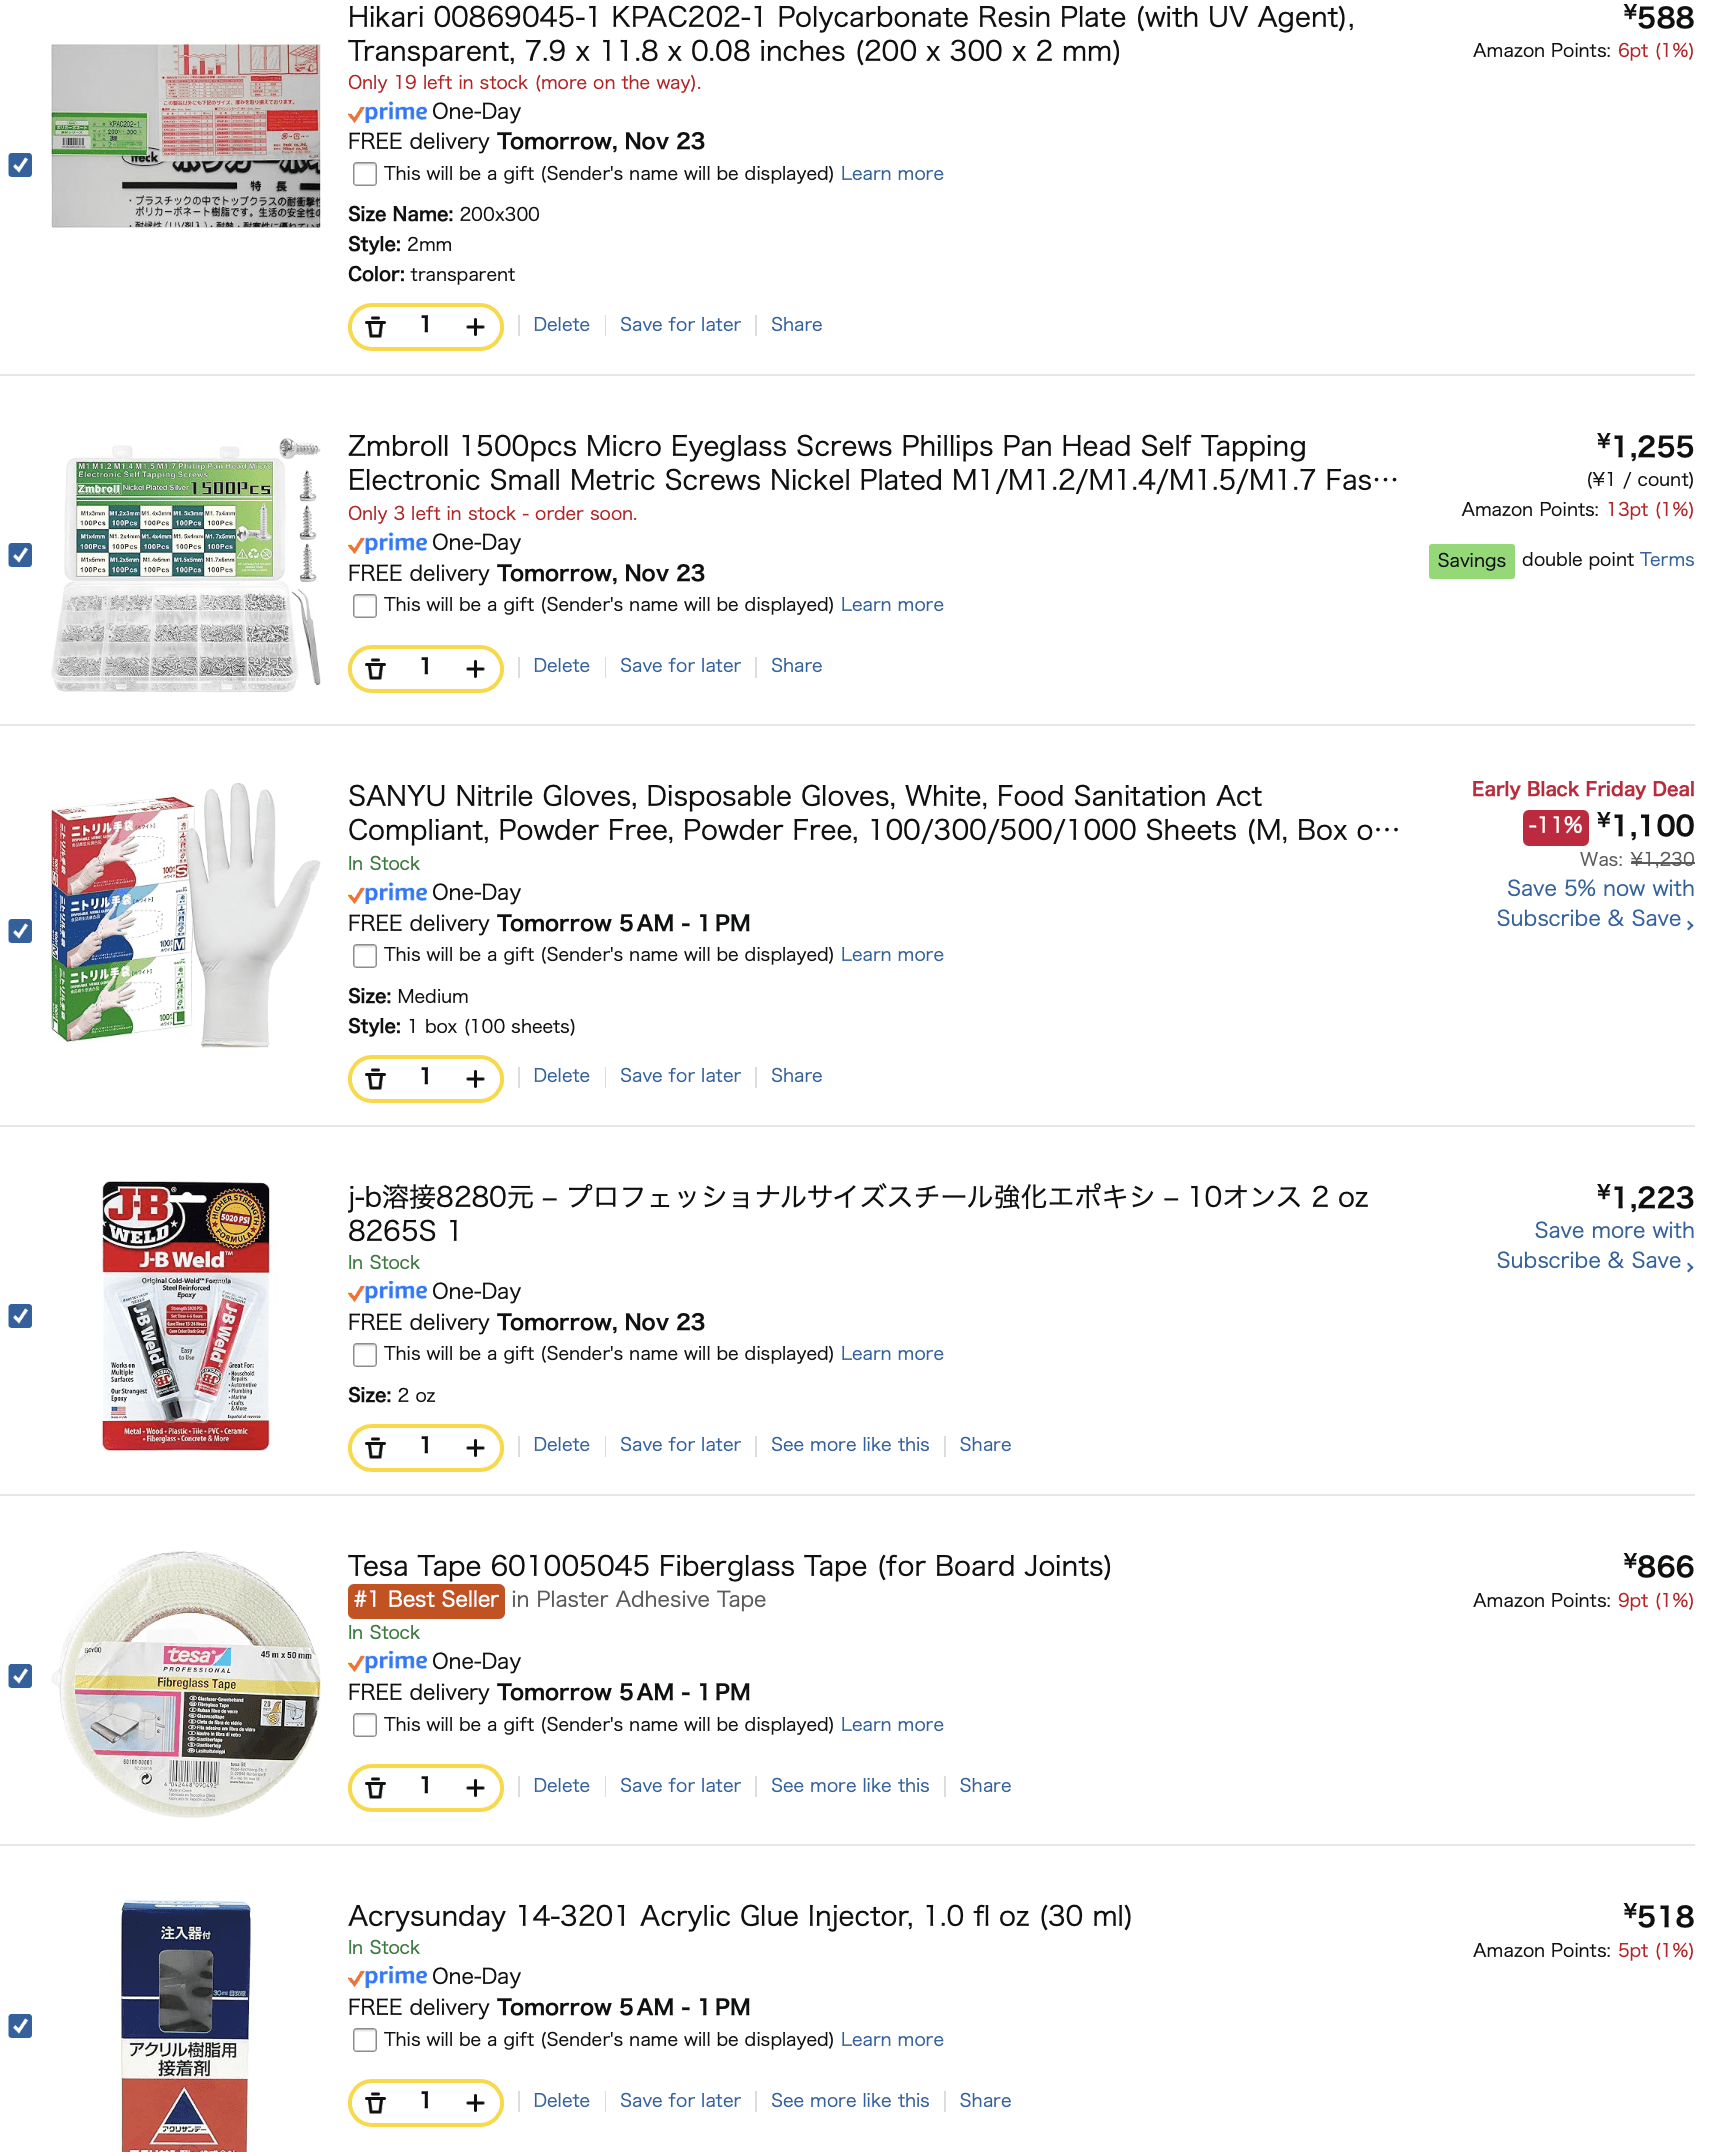Click trash icon for Zmbroll Eyeglass Screws
The image size is (1712, 2152).
pos(376,669)
